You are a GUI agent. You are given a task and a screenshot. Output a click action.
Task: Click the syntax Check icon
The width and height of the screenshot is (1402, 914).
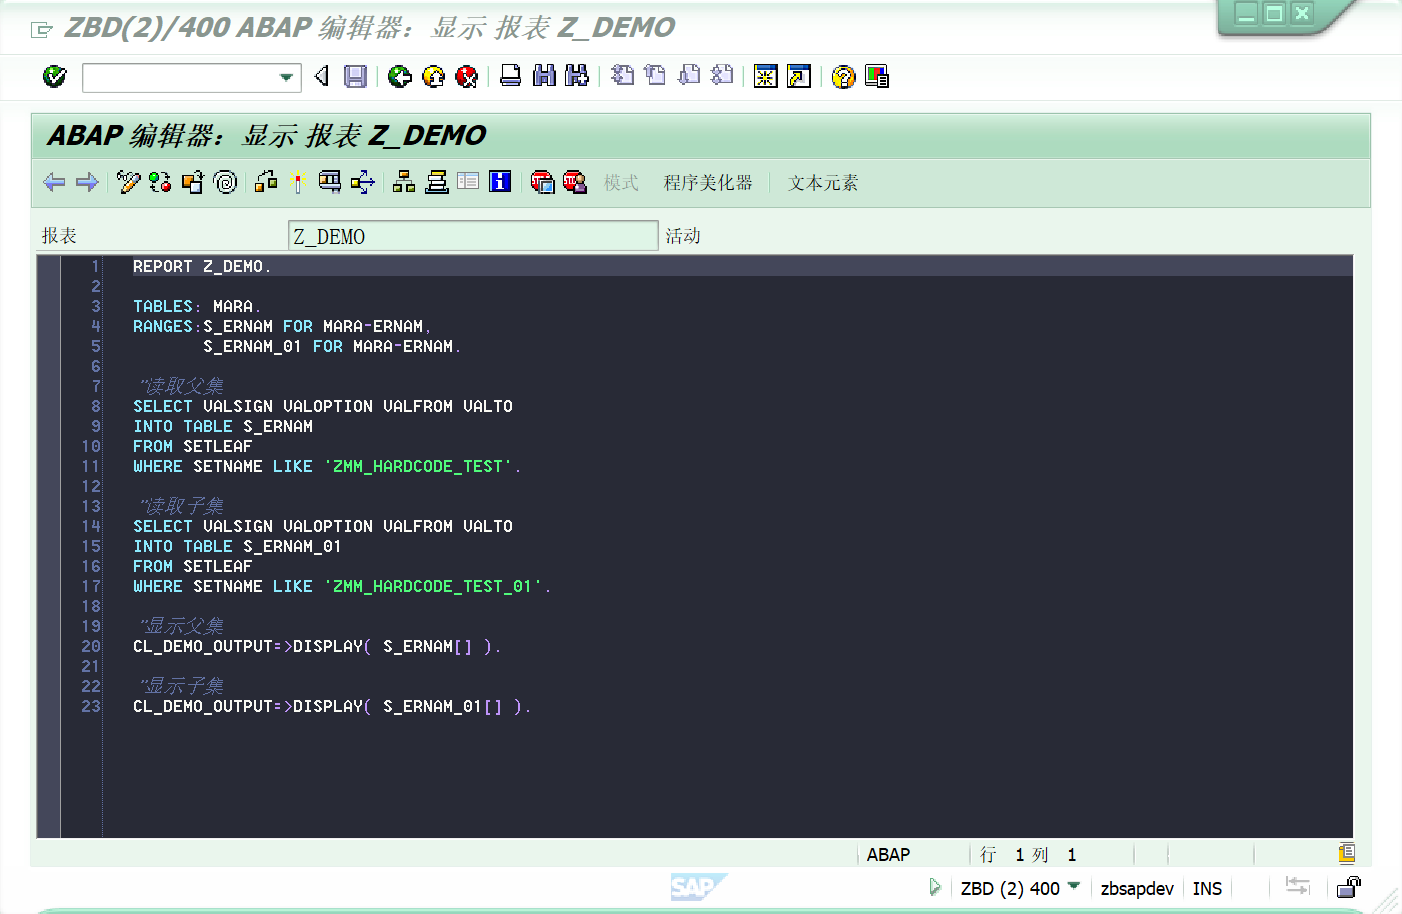(x=160, y=182)
